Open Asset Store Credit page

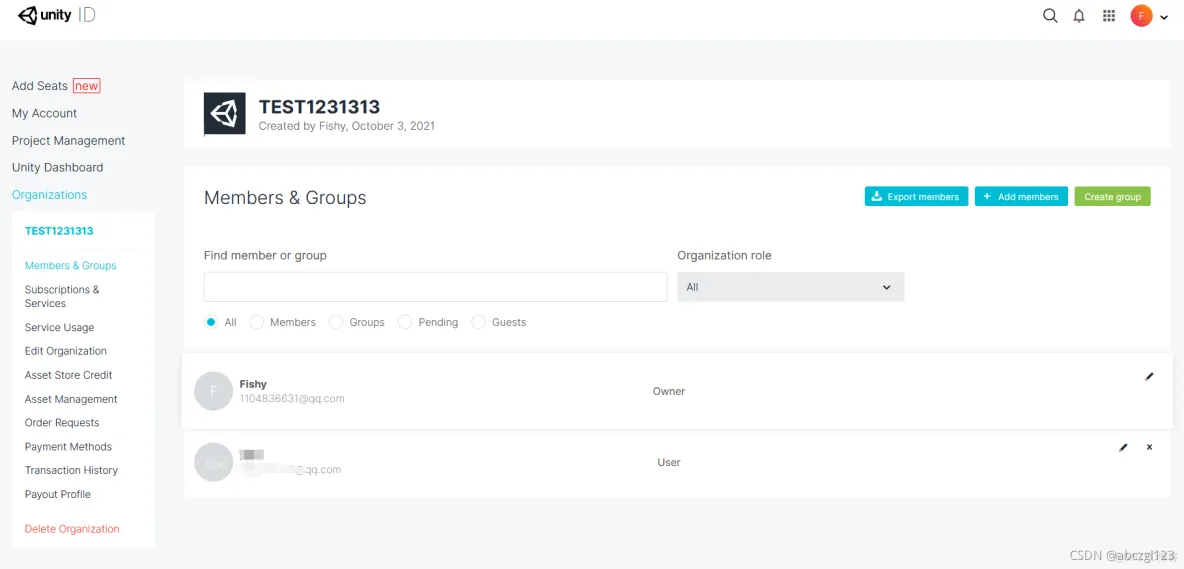point(68,375)
